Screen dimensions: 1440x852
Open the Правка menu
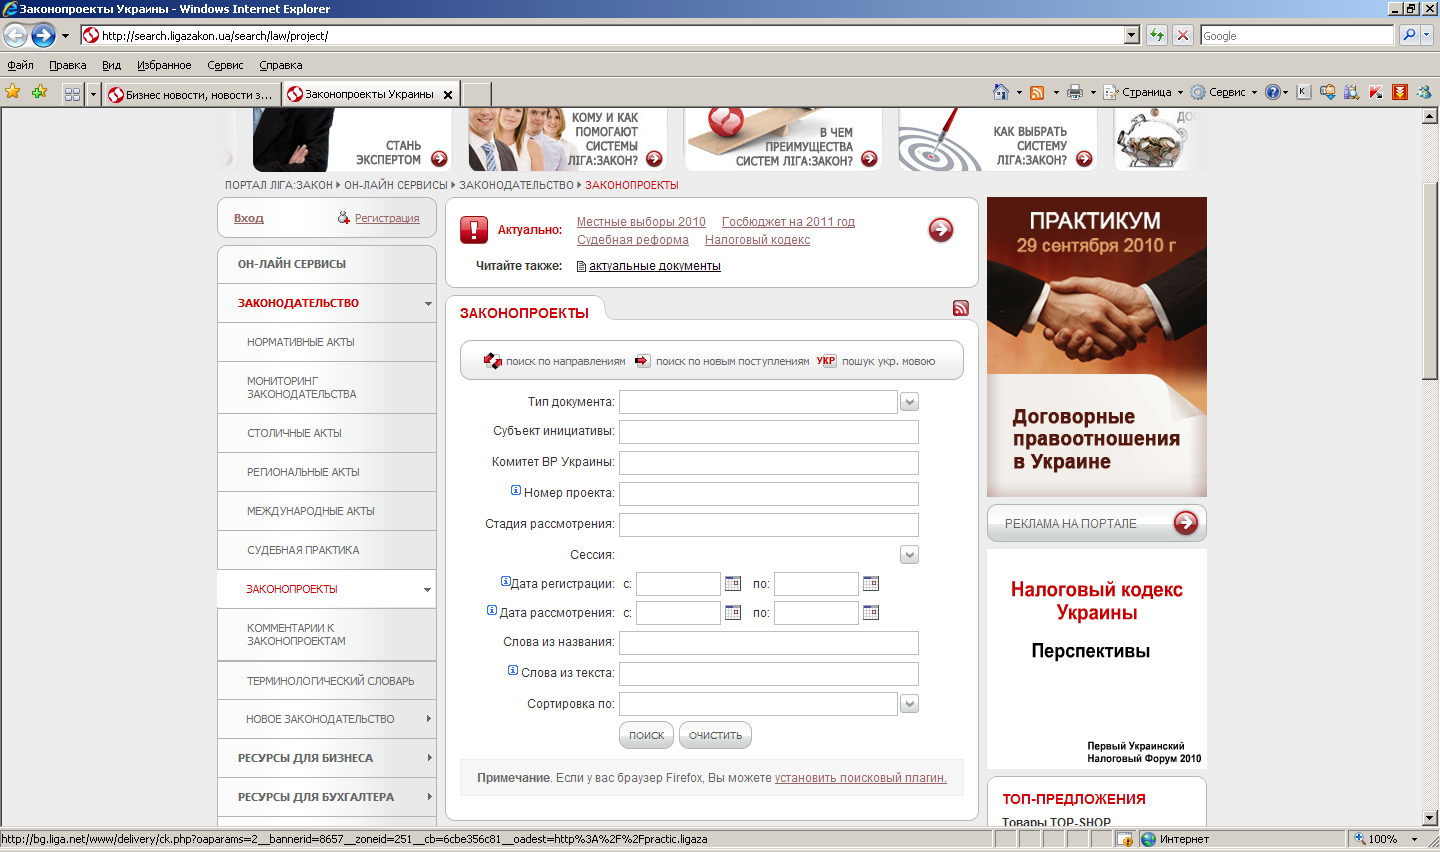tap(67, 65)
